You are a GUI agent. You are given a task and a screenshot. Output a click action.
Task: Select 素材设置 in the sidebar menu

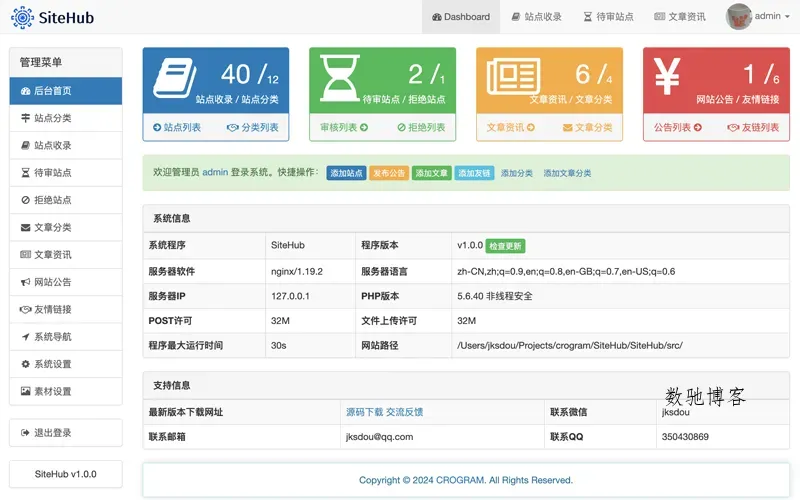click(66, 391)
